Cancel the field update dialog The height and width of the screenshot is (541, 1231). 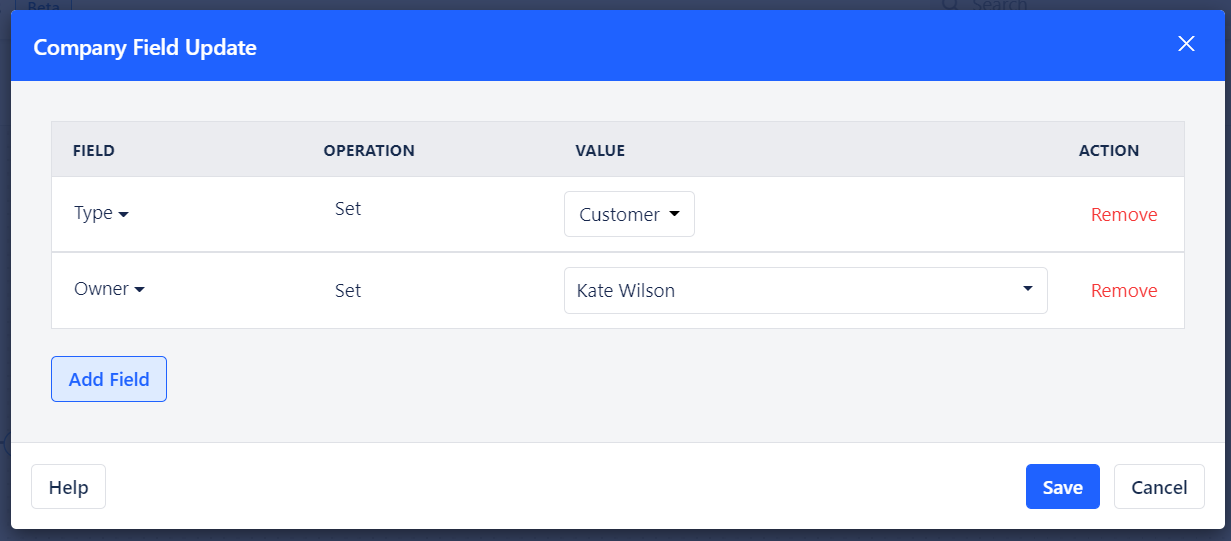click(1159, 487)
